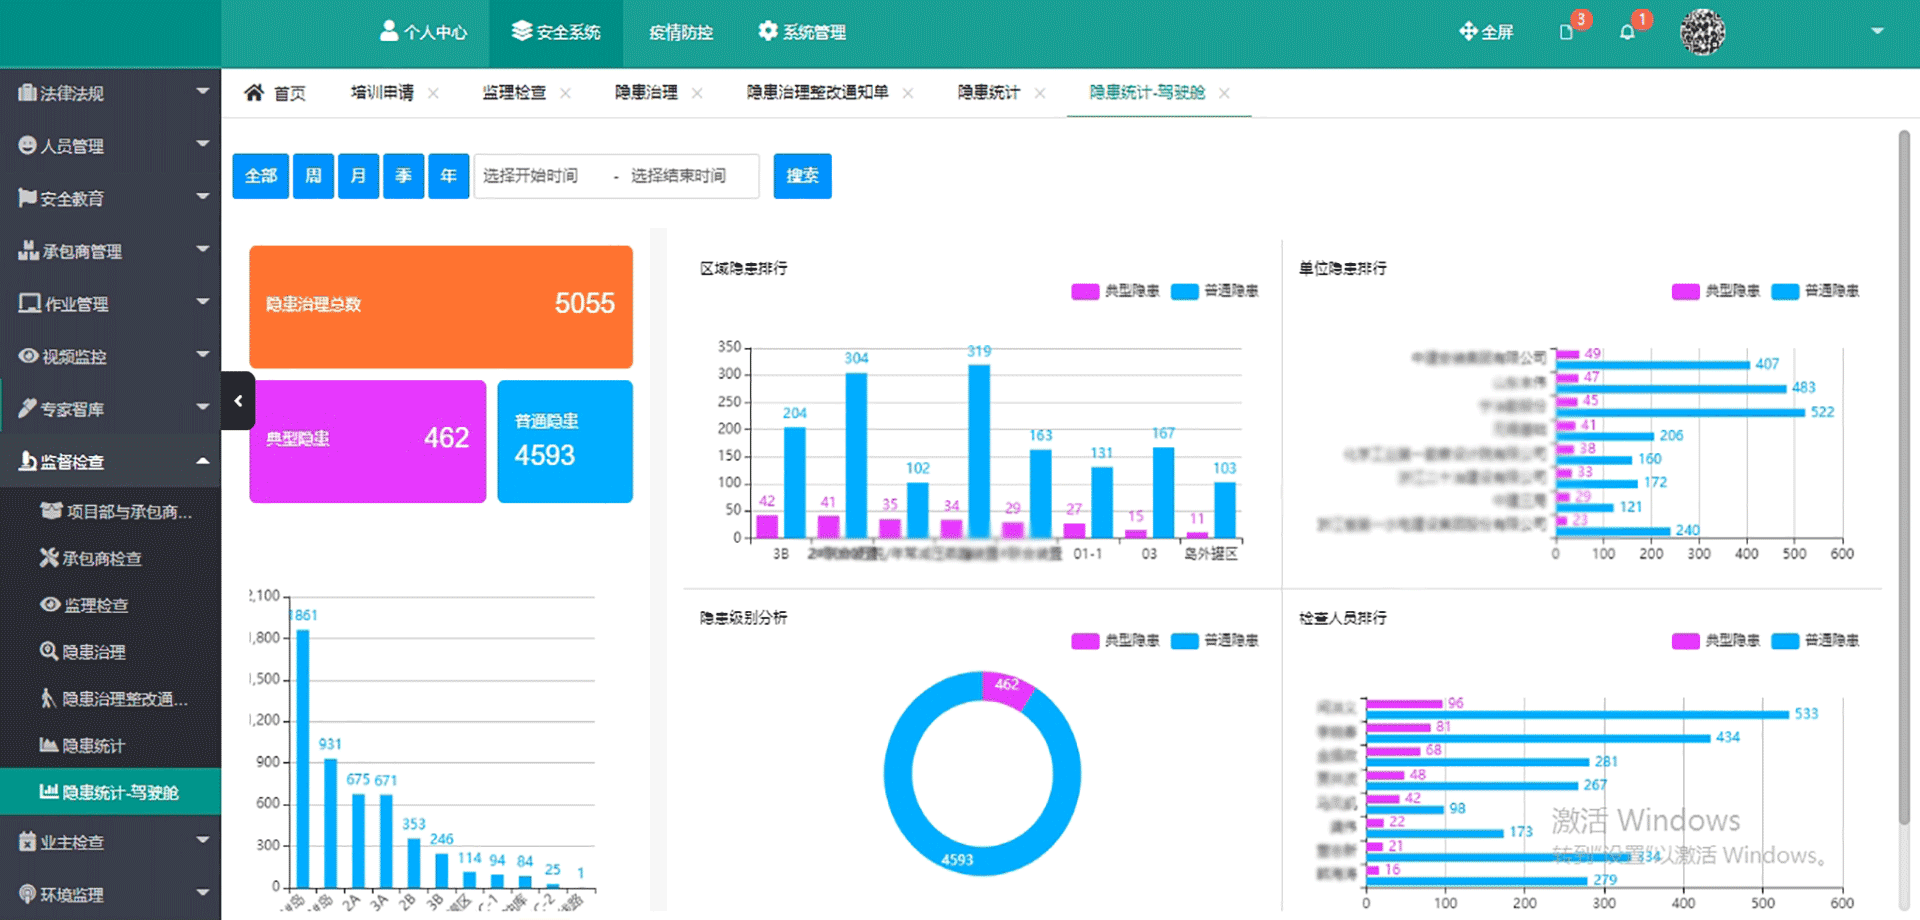Viewport: 1920px width, 920px height.
Task: Collapse the sidebar with the arrow handle
Action: 238,401
